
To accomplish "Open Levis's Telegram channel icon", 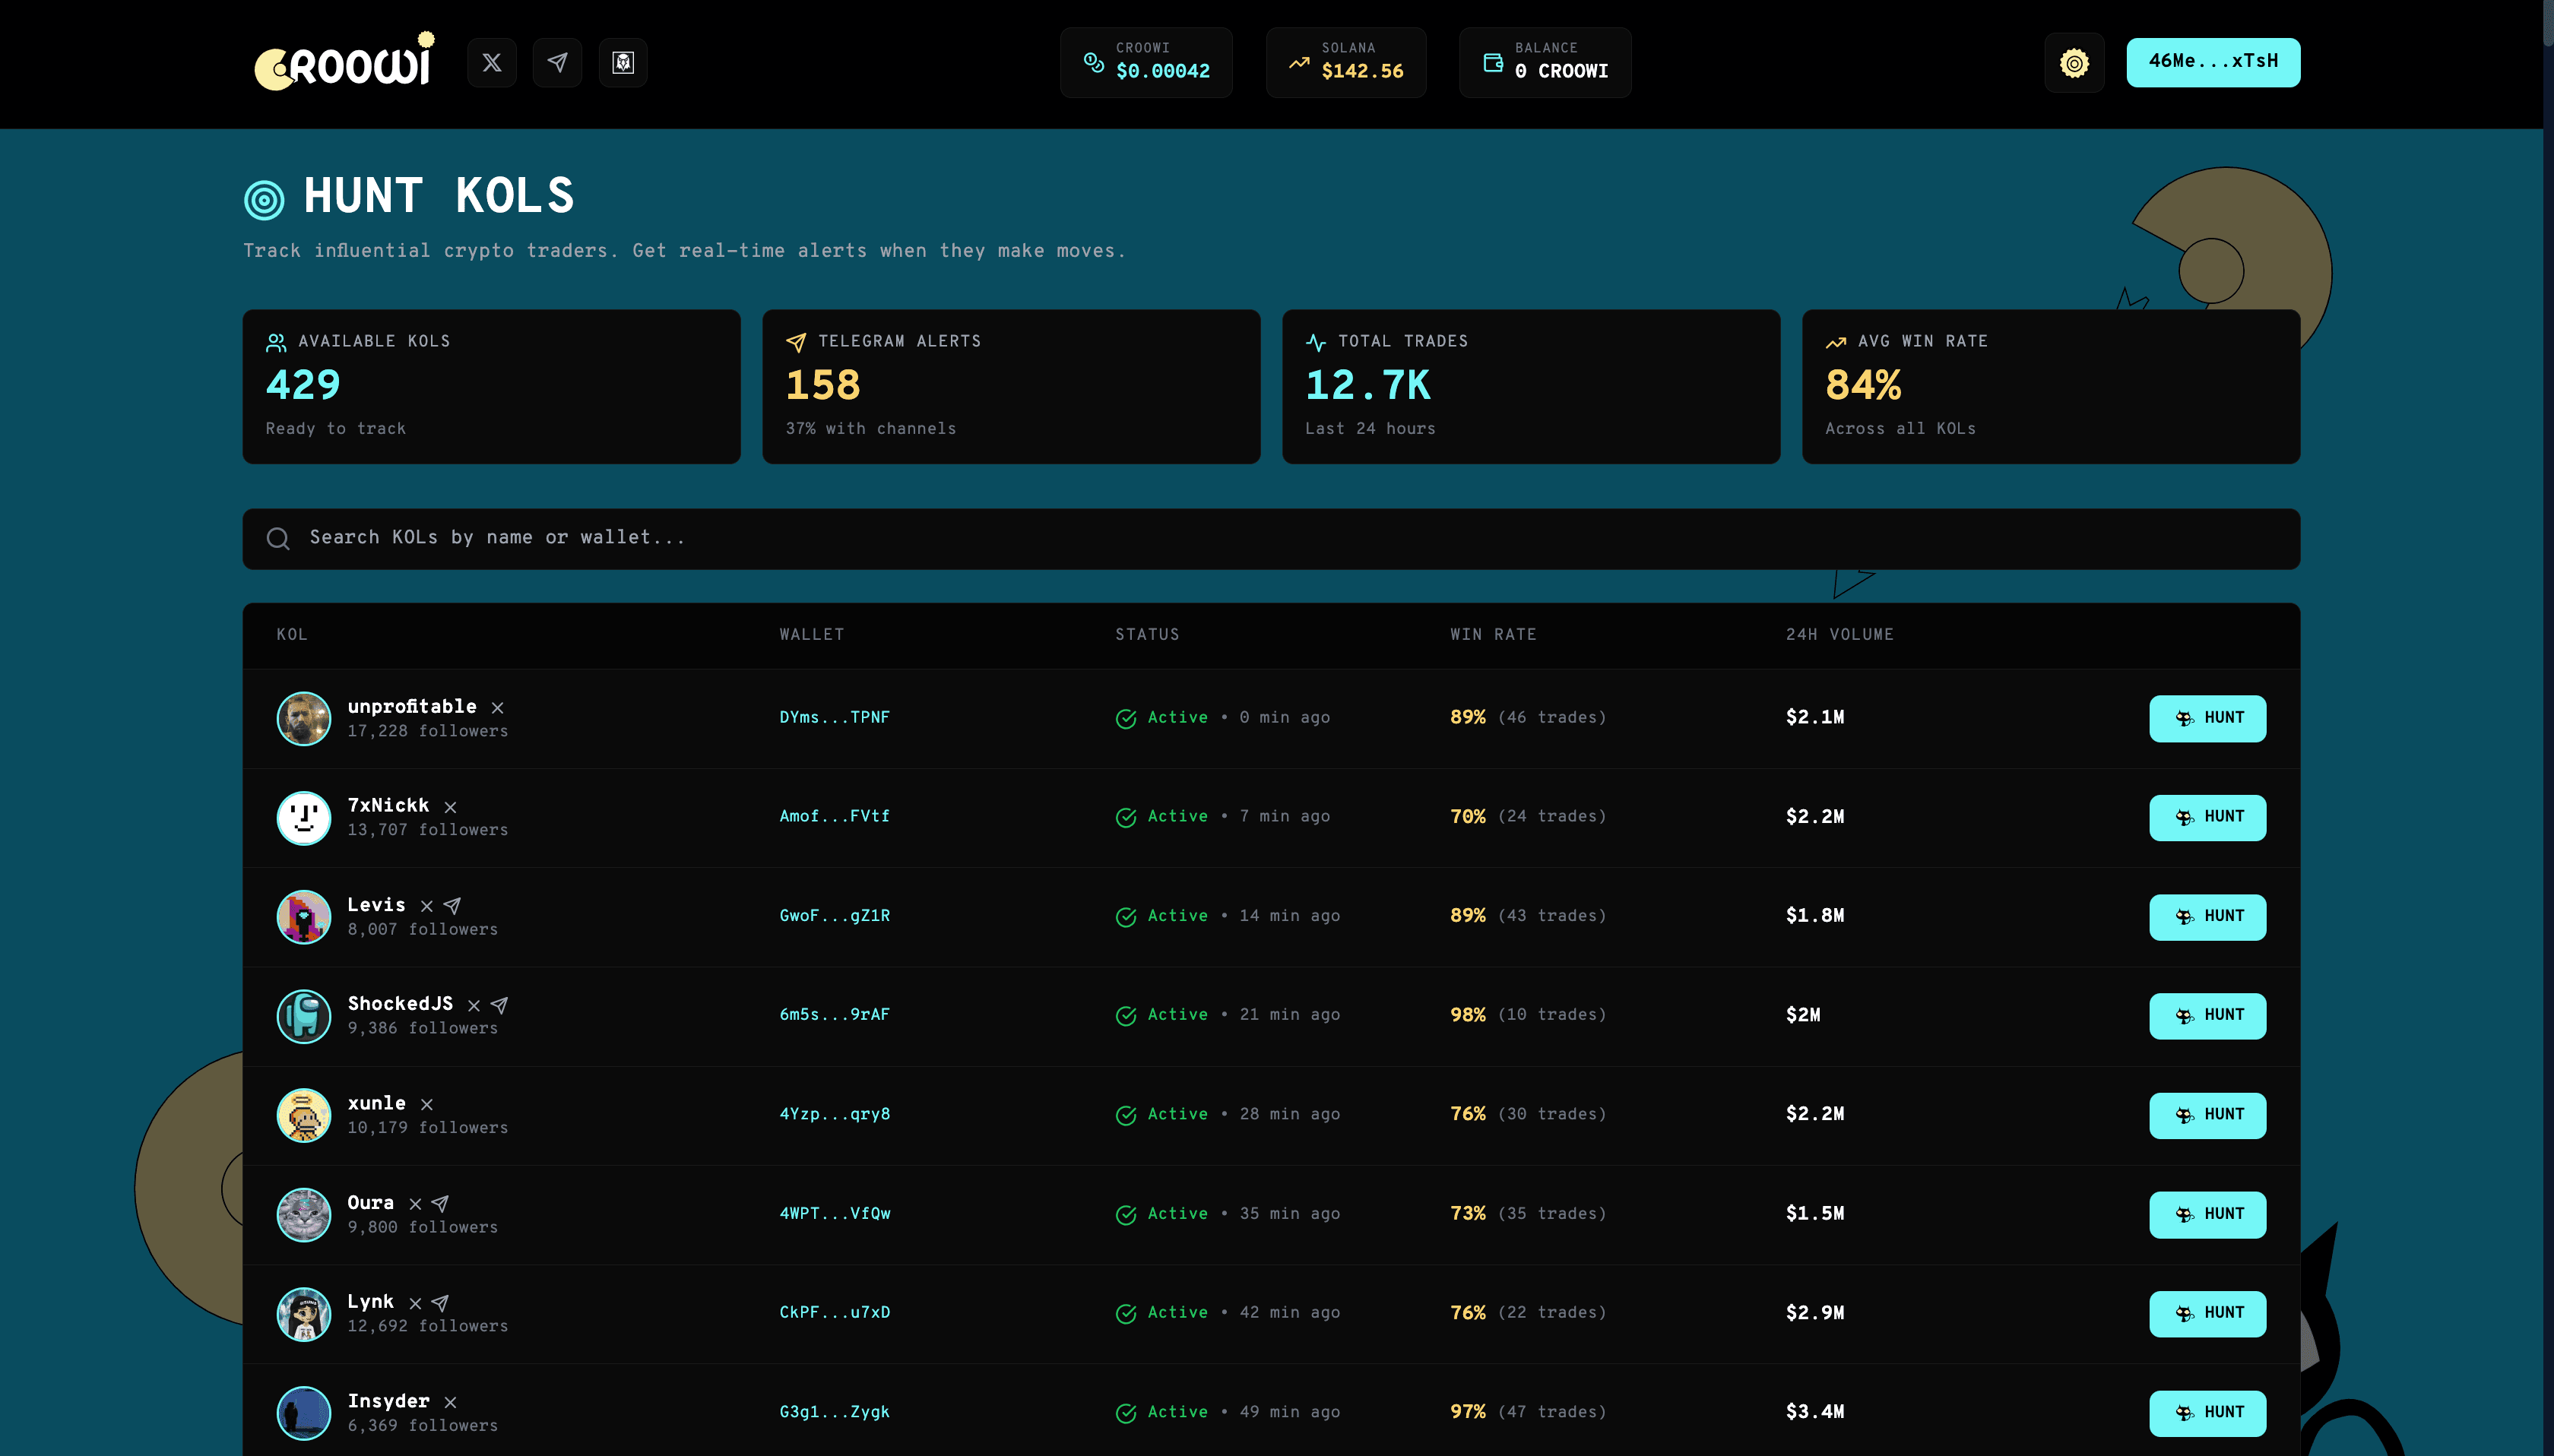I will 453,906.
